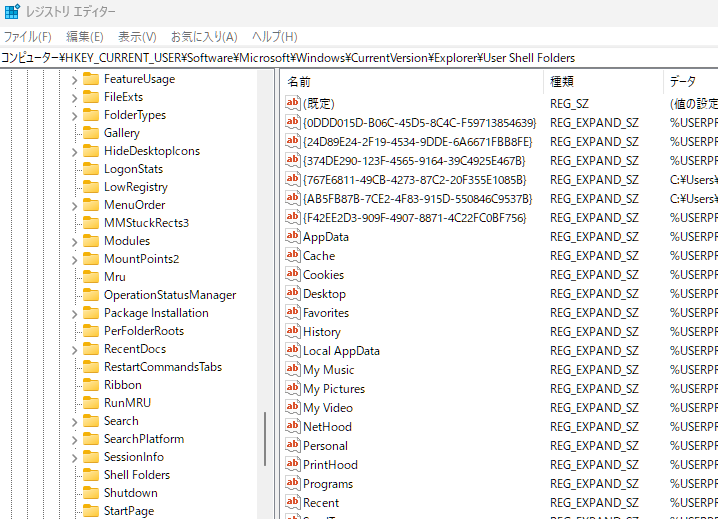This screenshot has height=519, width=718.
Task: Click the string value icon beside AppData
Action: coord(293,237)
